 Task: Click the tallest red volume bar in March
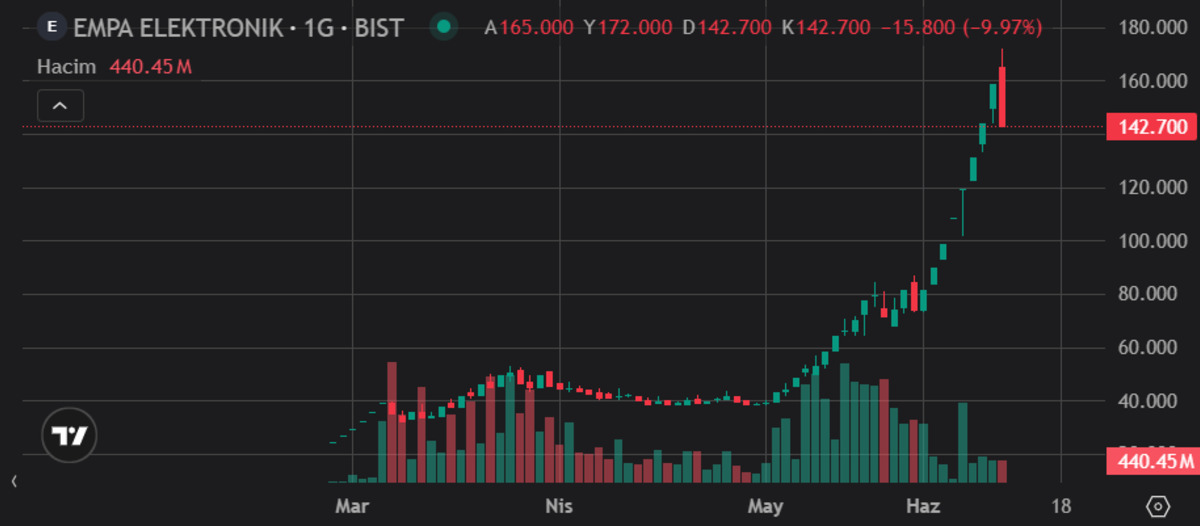[392, 422]
